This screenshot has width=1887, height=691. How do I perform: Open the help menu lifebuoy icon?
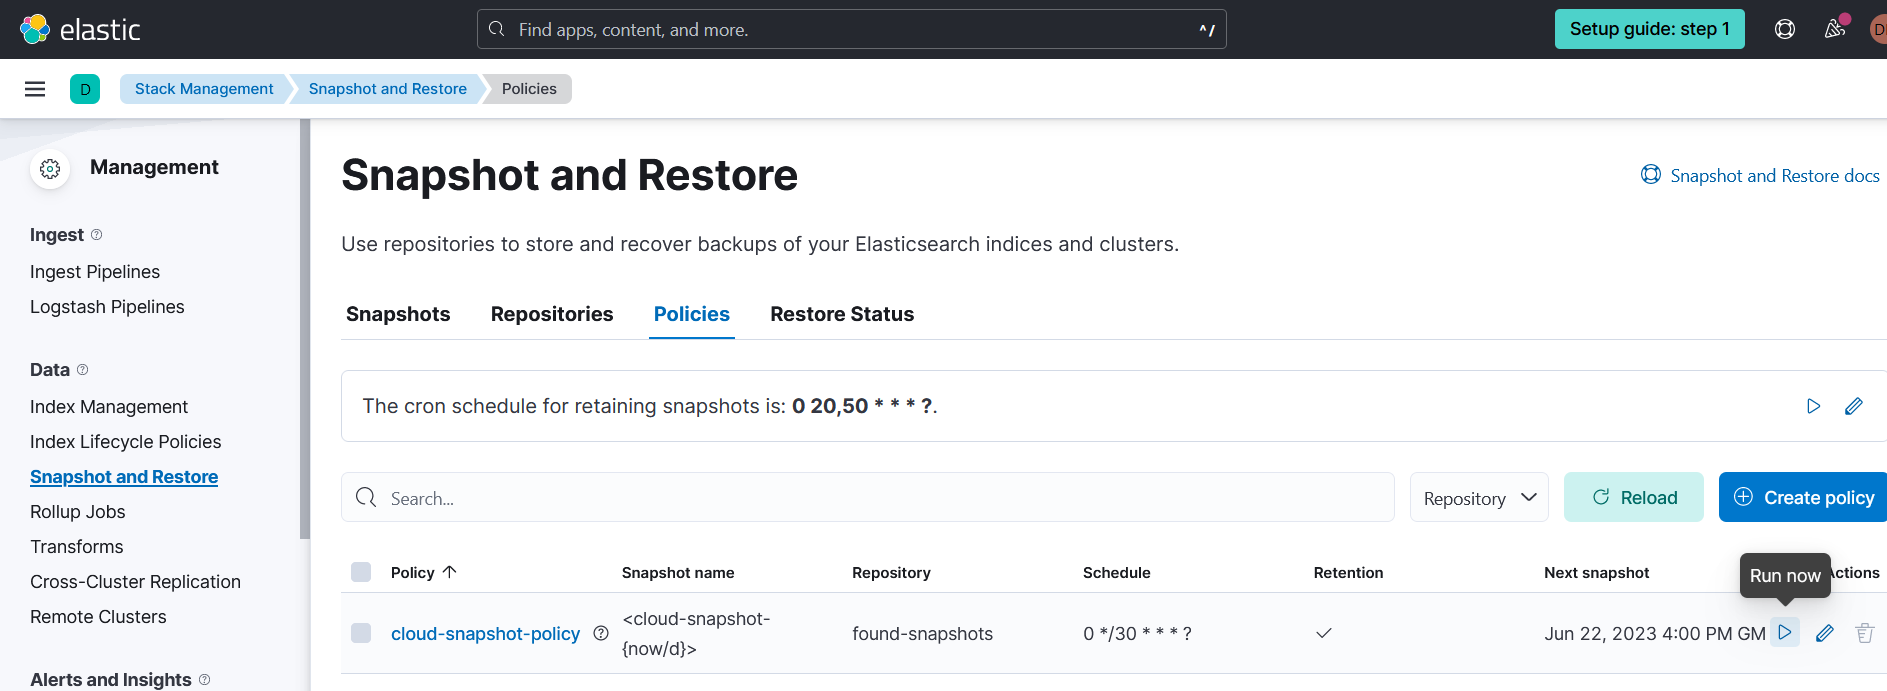1784,29
